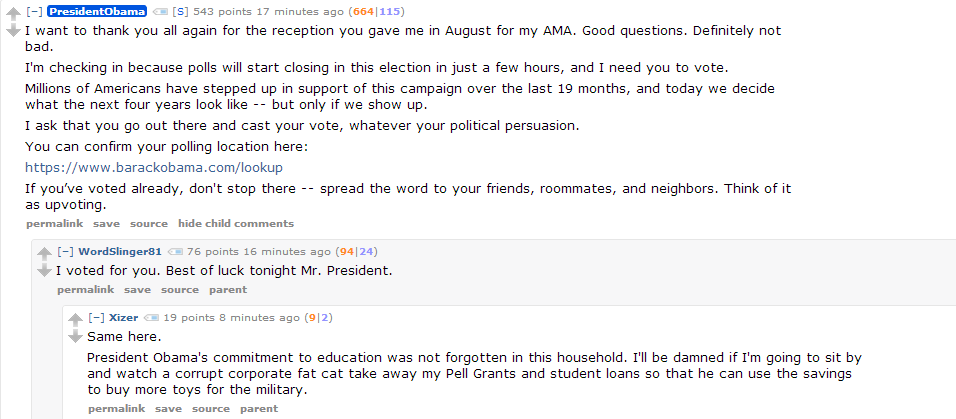Click tag icon beside Xizer username

152,318
